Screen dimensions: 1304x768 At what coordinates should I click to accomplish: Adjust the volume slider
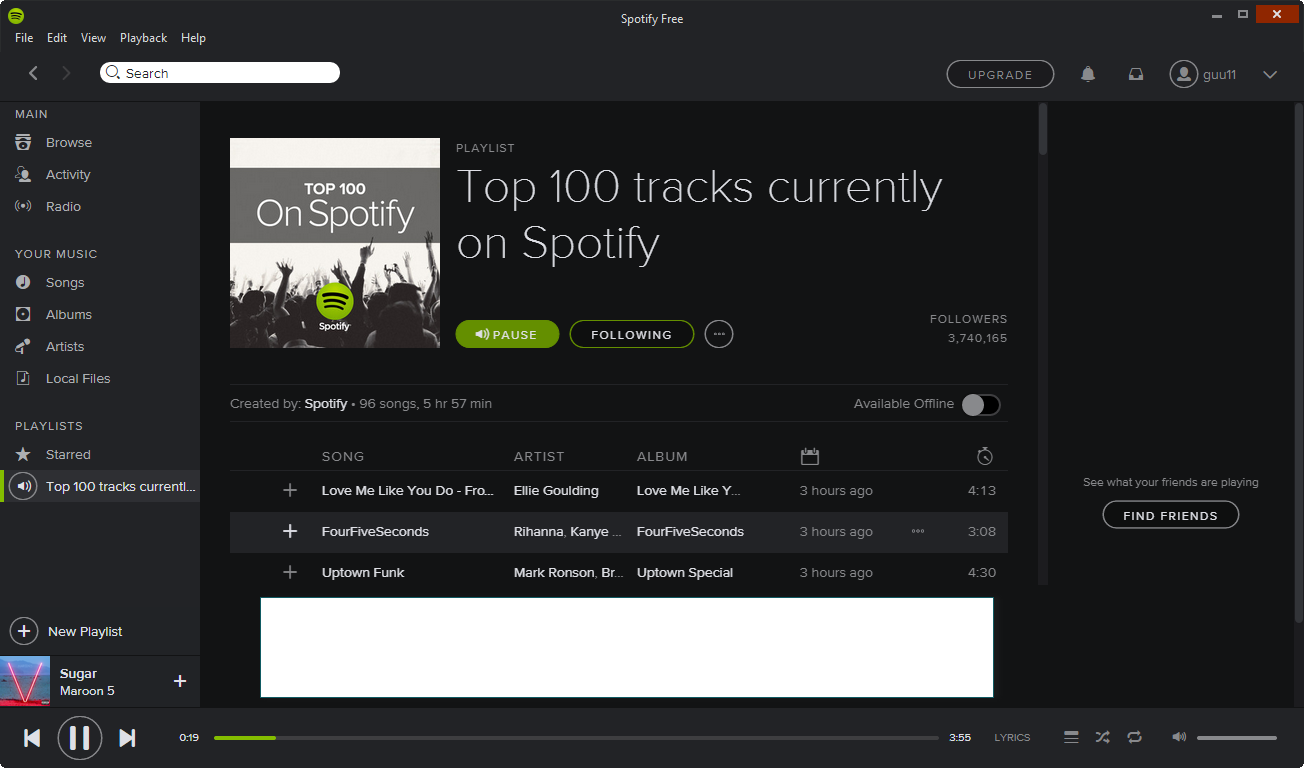pos(1237,738)
